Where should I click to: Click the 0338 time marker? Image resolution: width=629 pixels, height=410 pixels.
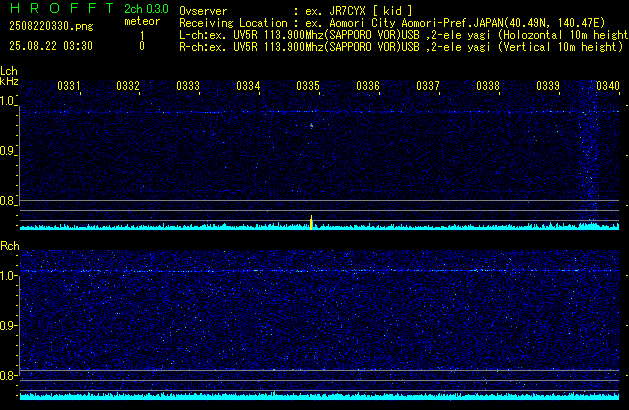(488, 86)
